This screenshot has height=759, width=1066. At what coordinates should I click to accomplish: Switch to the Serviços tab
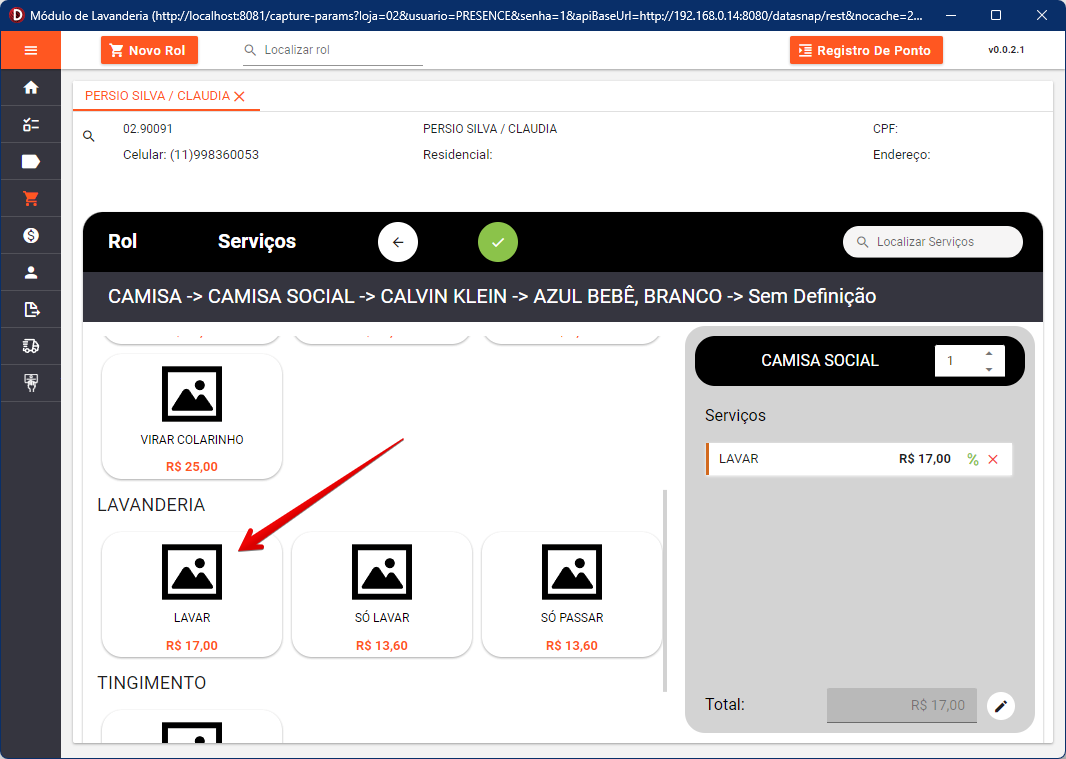pyautogui.click(x=257, y=241)
